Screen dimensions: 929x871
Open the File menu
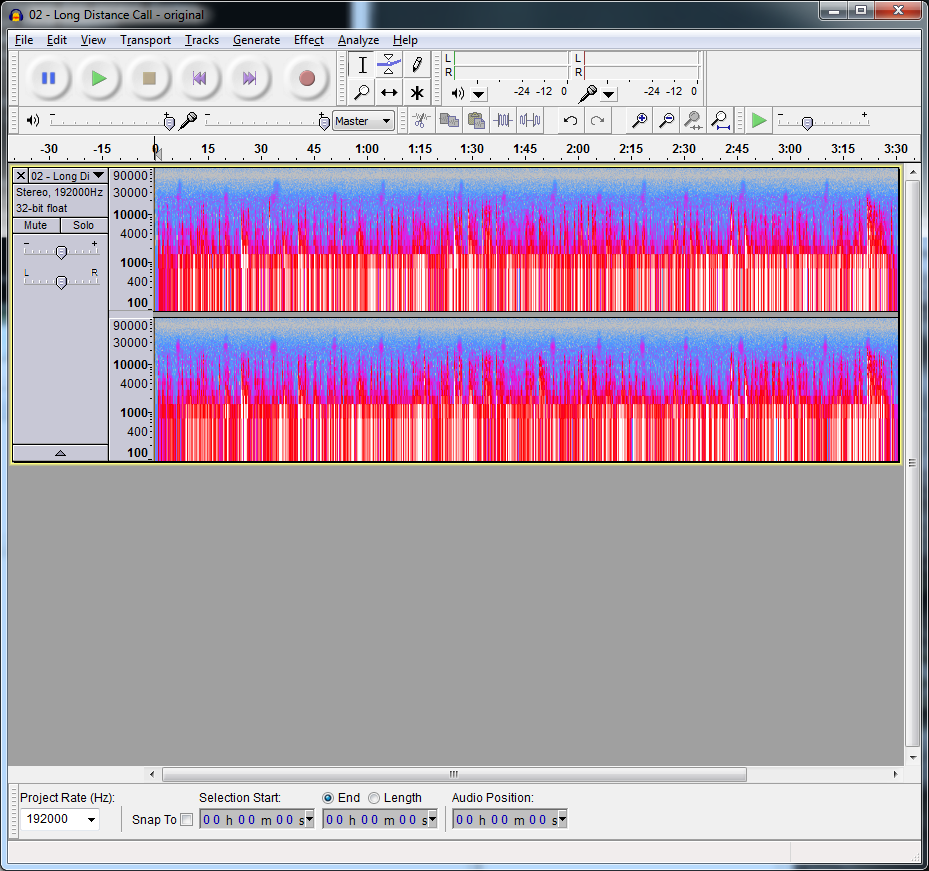pyautogui.click(x=24, y=40)
